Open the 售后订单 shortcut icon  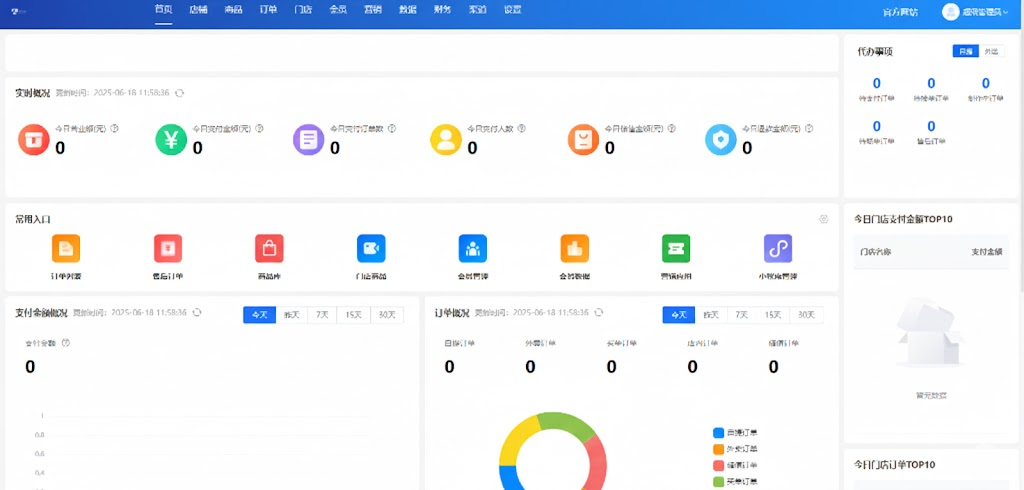click(168, 248)
